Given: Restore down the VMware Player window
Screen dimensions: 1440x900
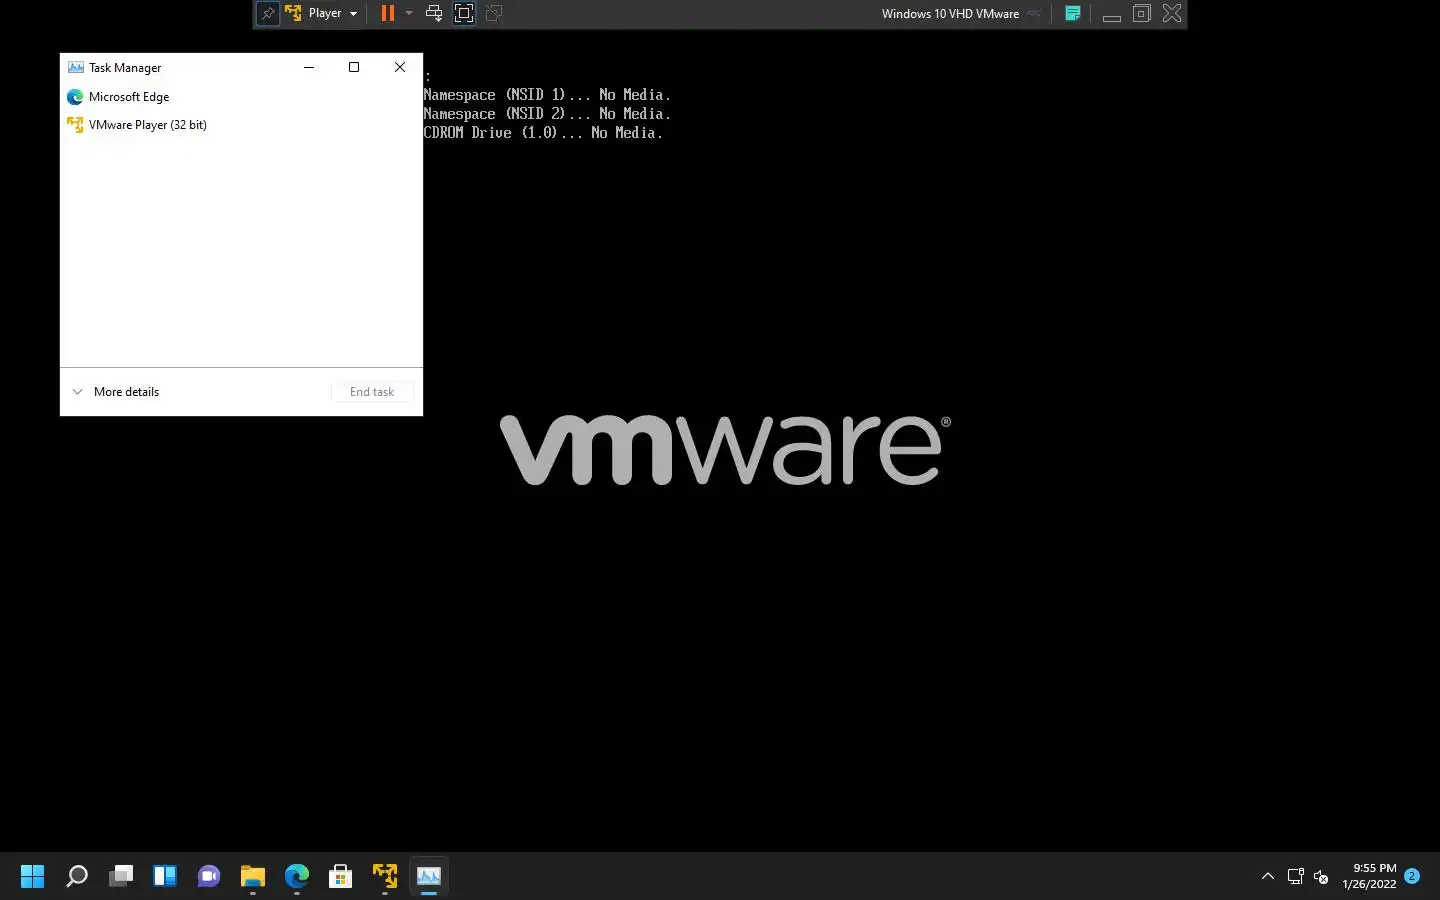Looking at the screenshot, I should 1142,13.
